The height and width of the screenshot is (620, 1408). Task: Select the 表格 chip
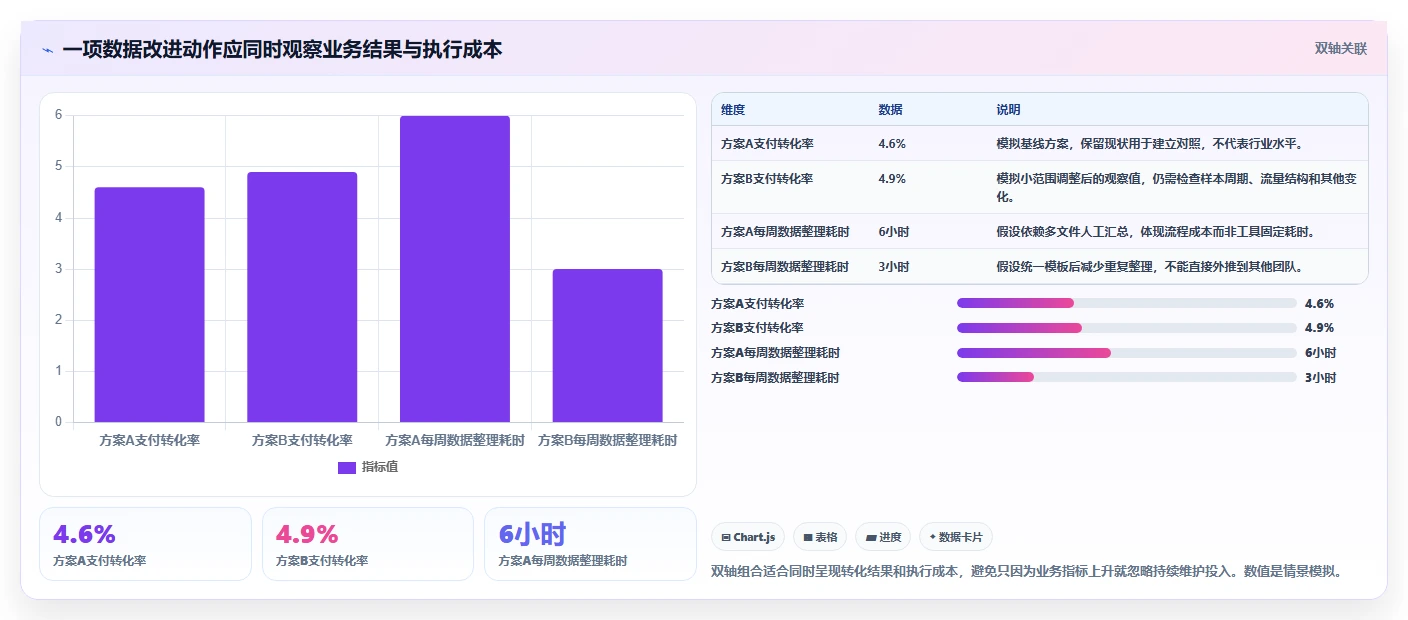(x=820, y=537)
